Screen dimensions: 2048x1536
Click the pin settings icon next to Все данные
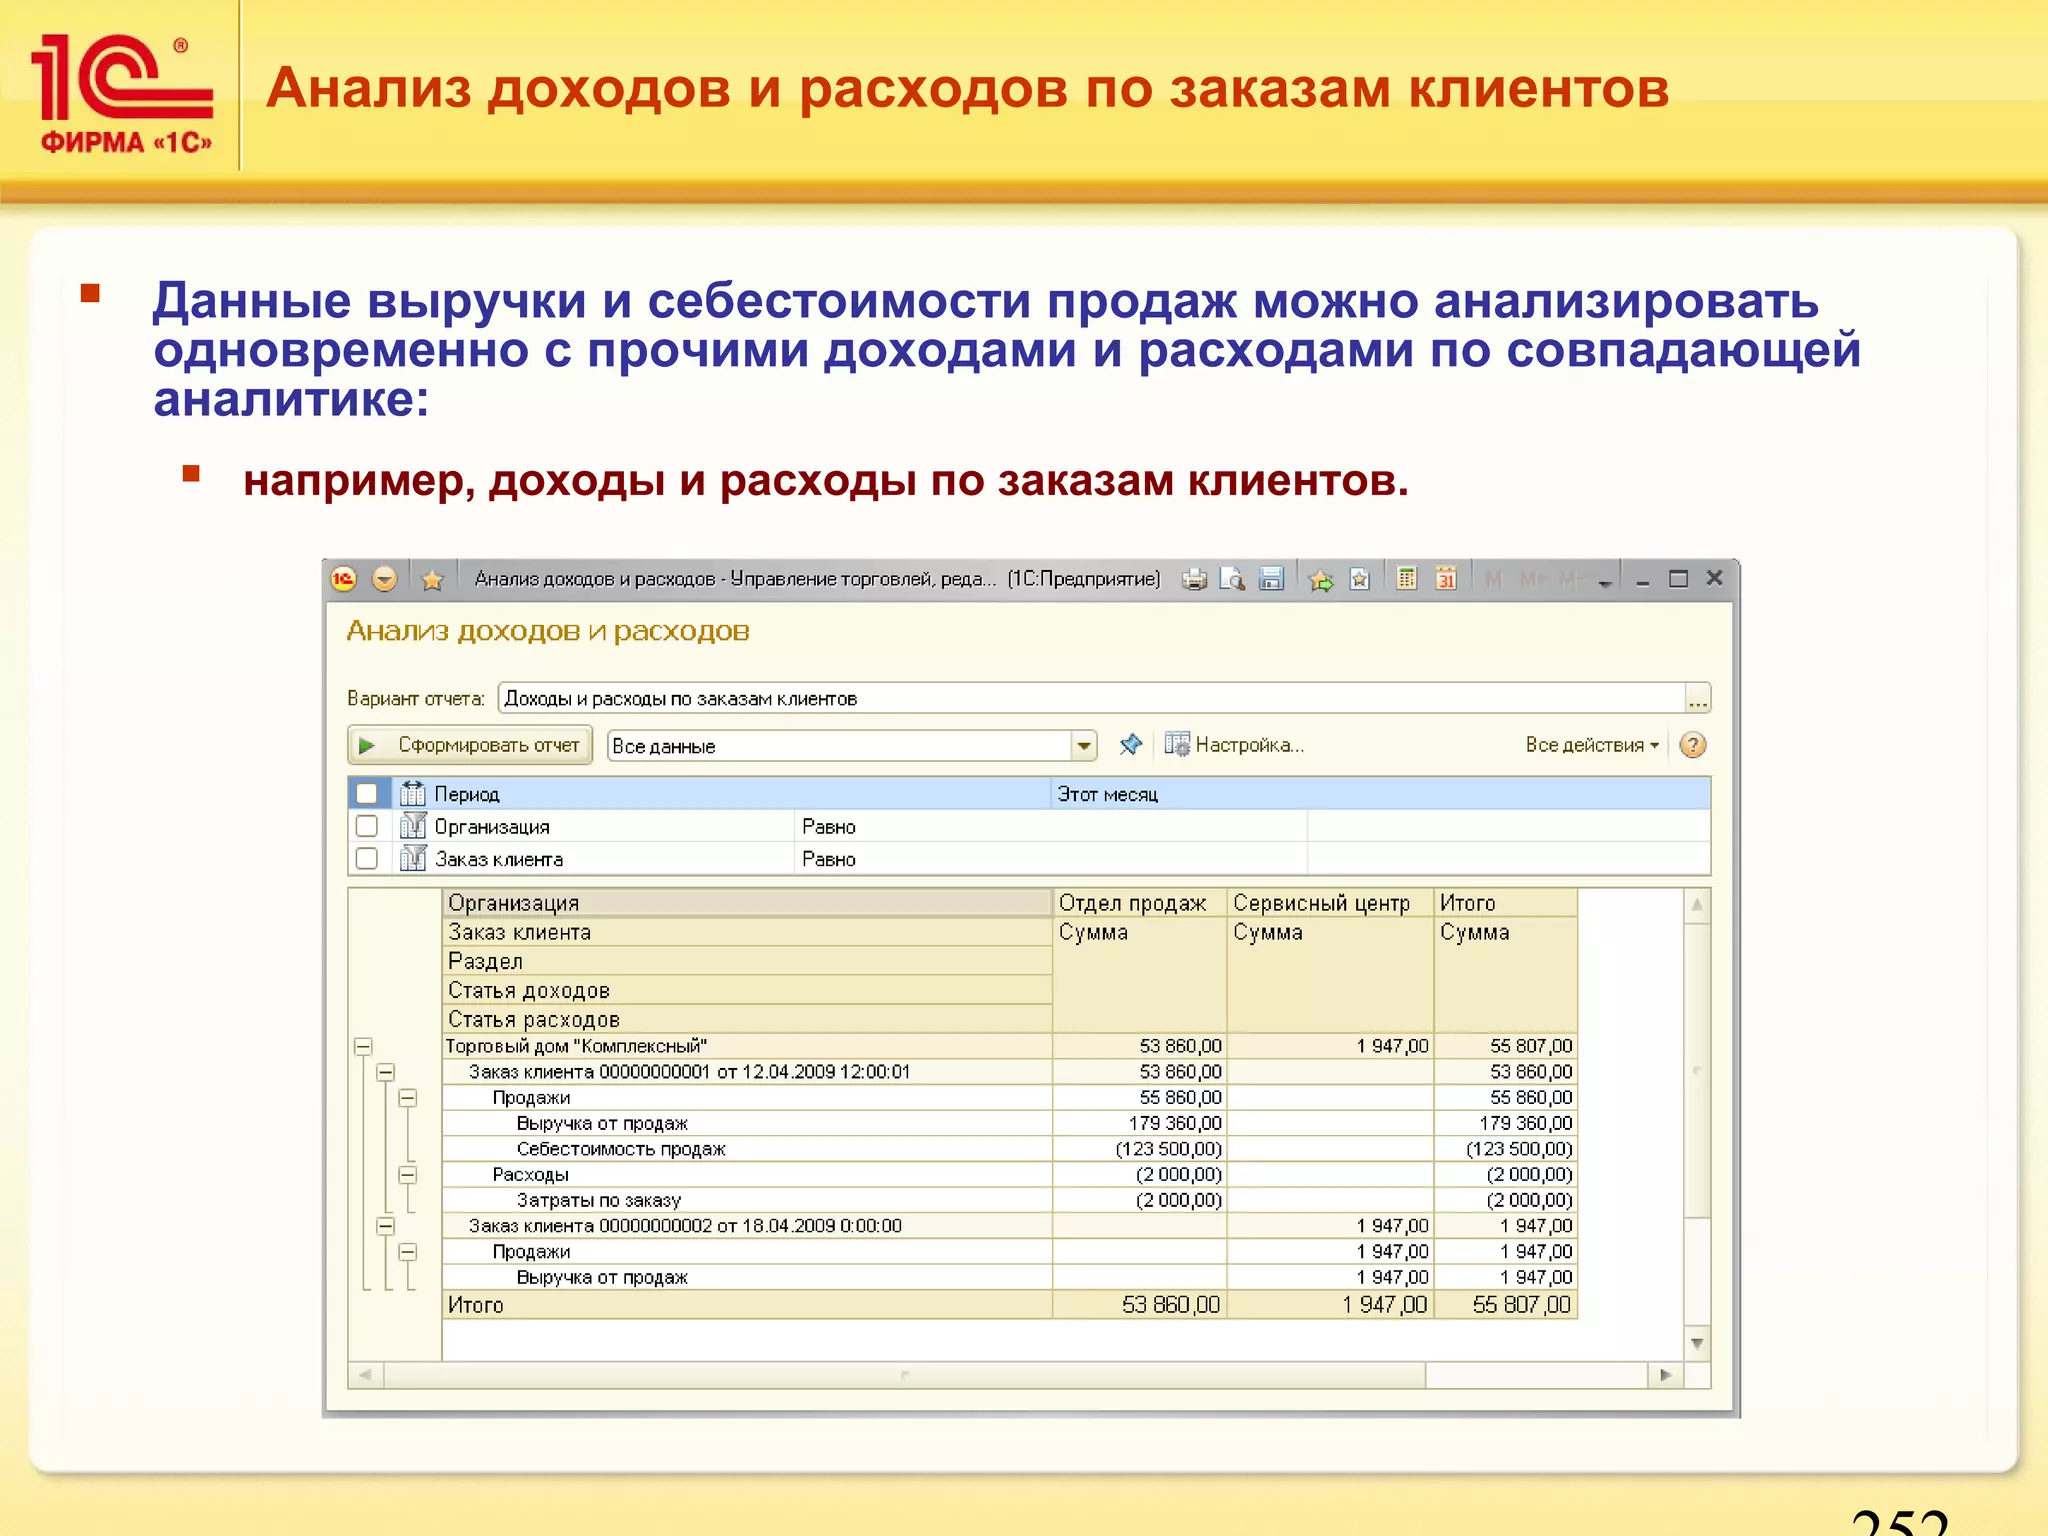point(1131,745)
